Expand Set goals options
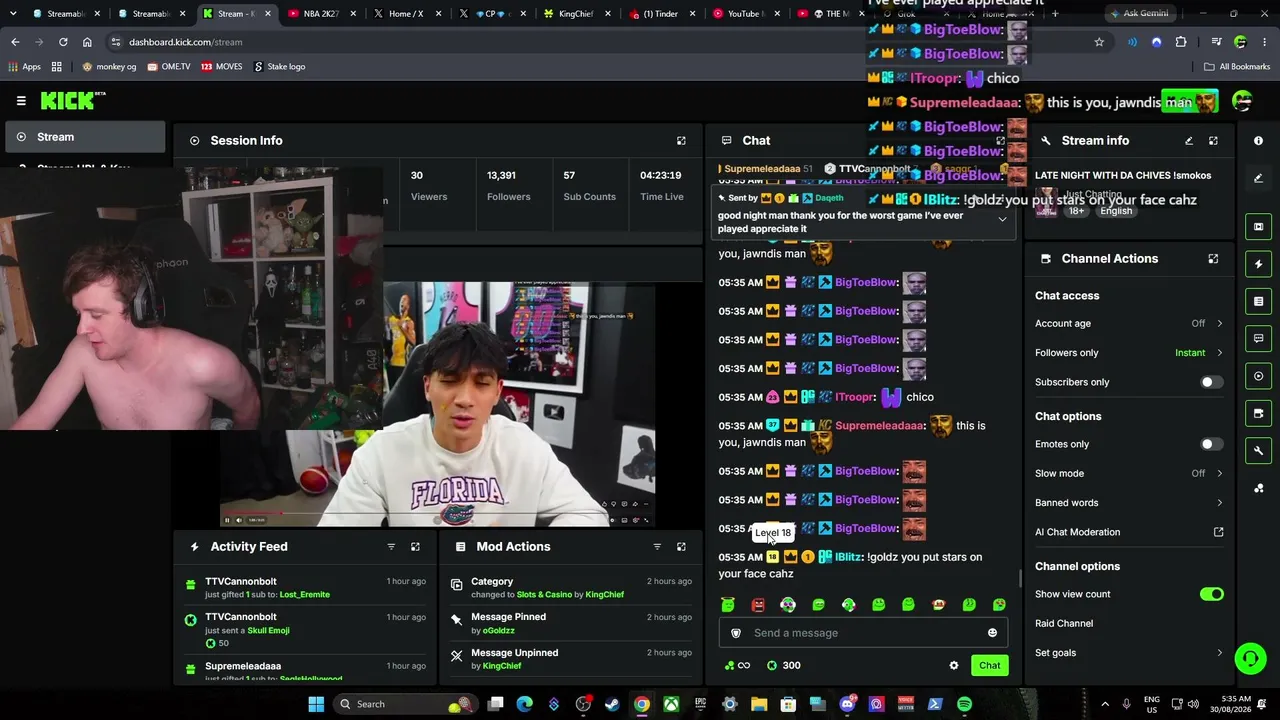This screenshot has height=720, width=1280. tap(1129, 653)
